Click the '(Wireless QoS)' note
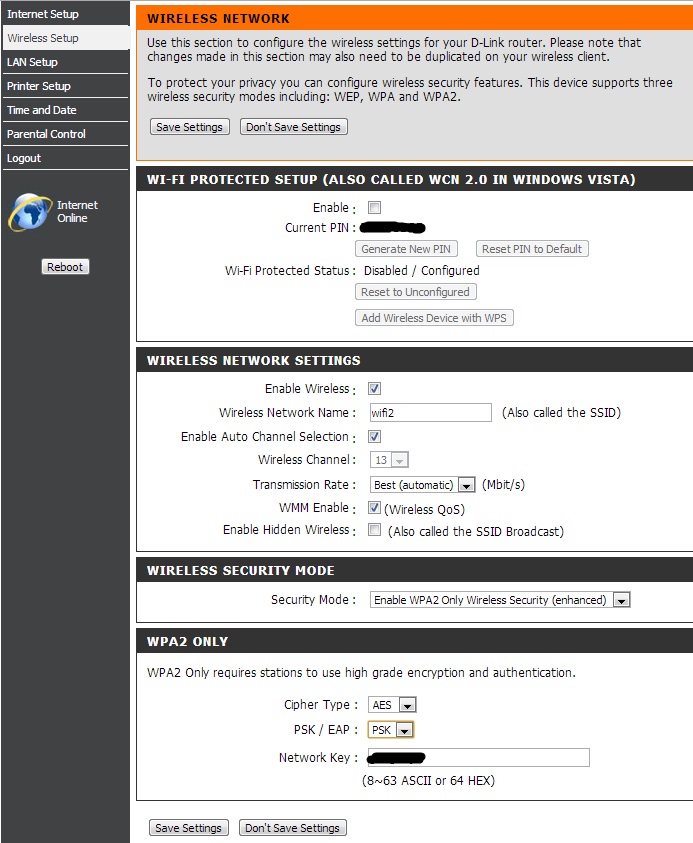Screen dimensions: 693x843 (424, 510)
